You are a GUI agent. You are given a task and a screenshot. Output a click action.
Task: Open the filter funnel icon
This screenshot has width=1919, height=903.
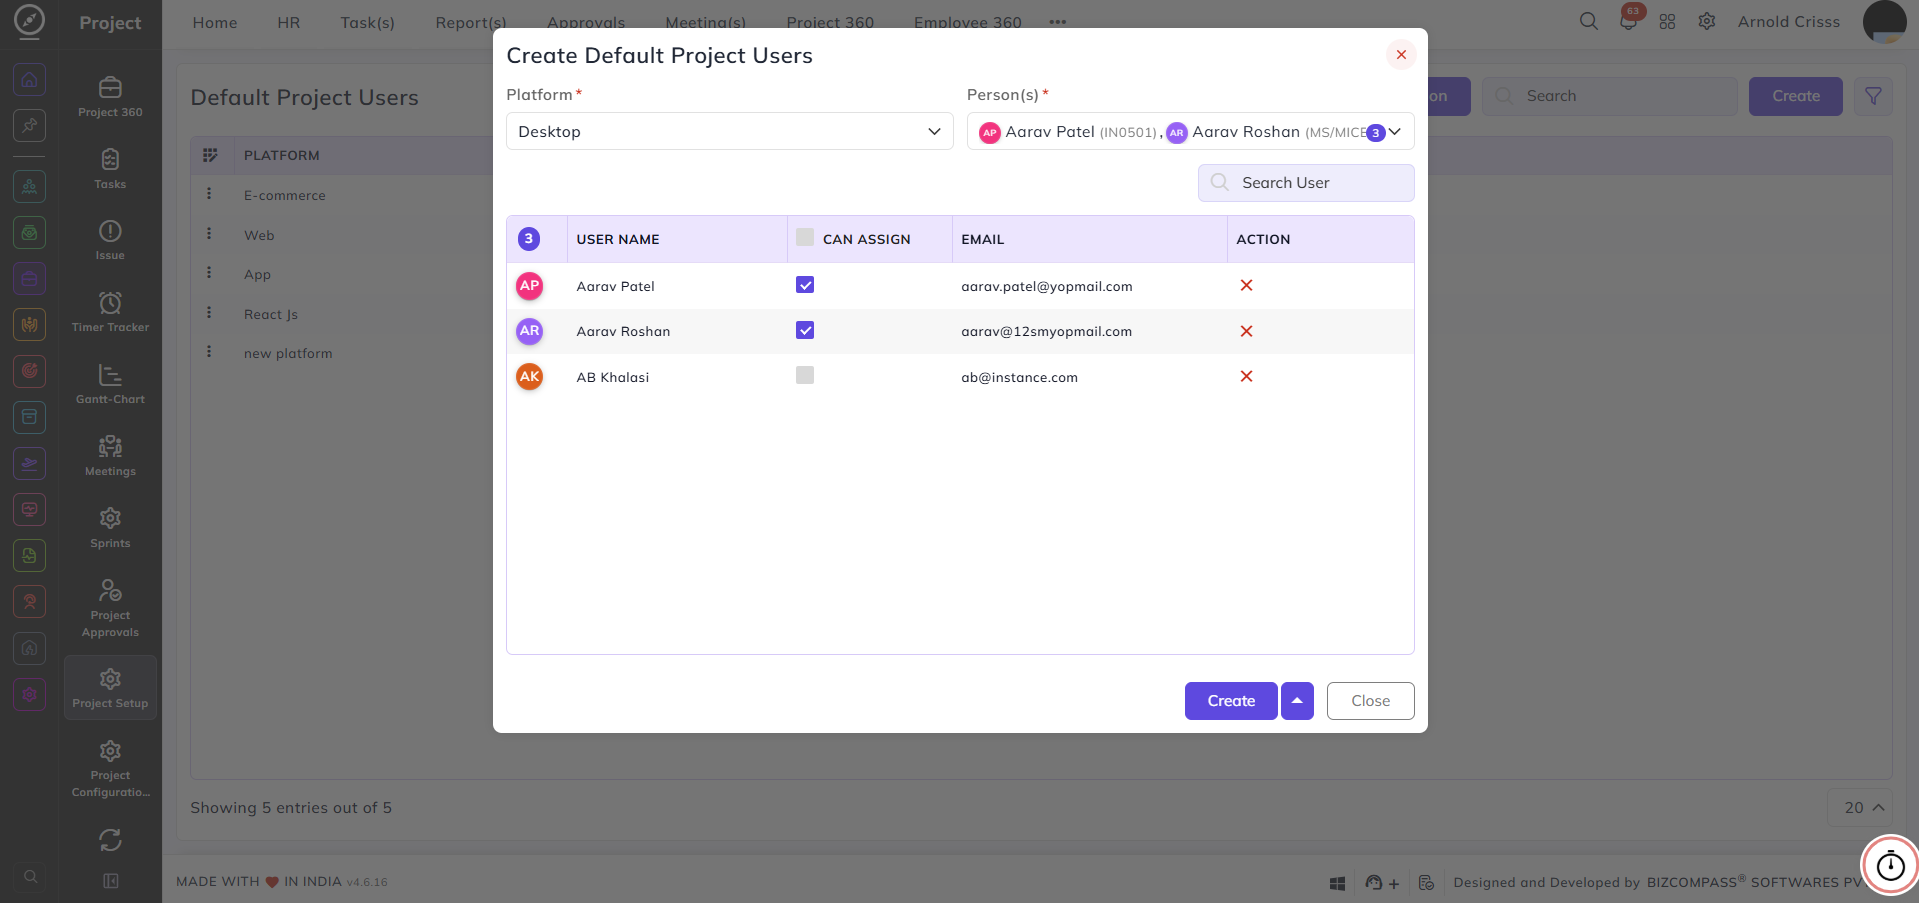tap(1873, 96)
